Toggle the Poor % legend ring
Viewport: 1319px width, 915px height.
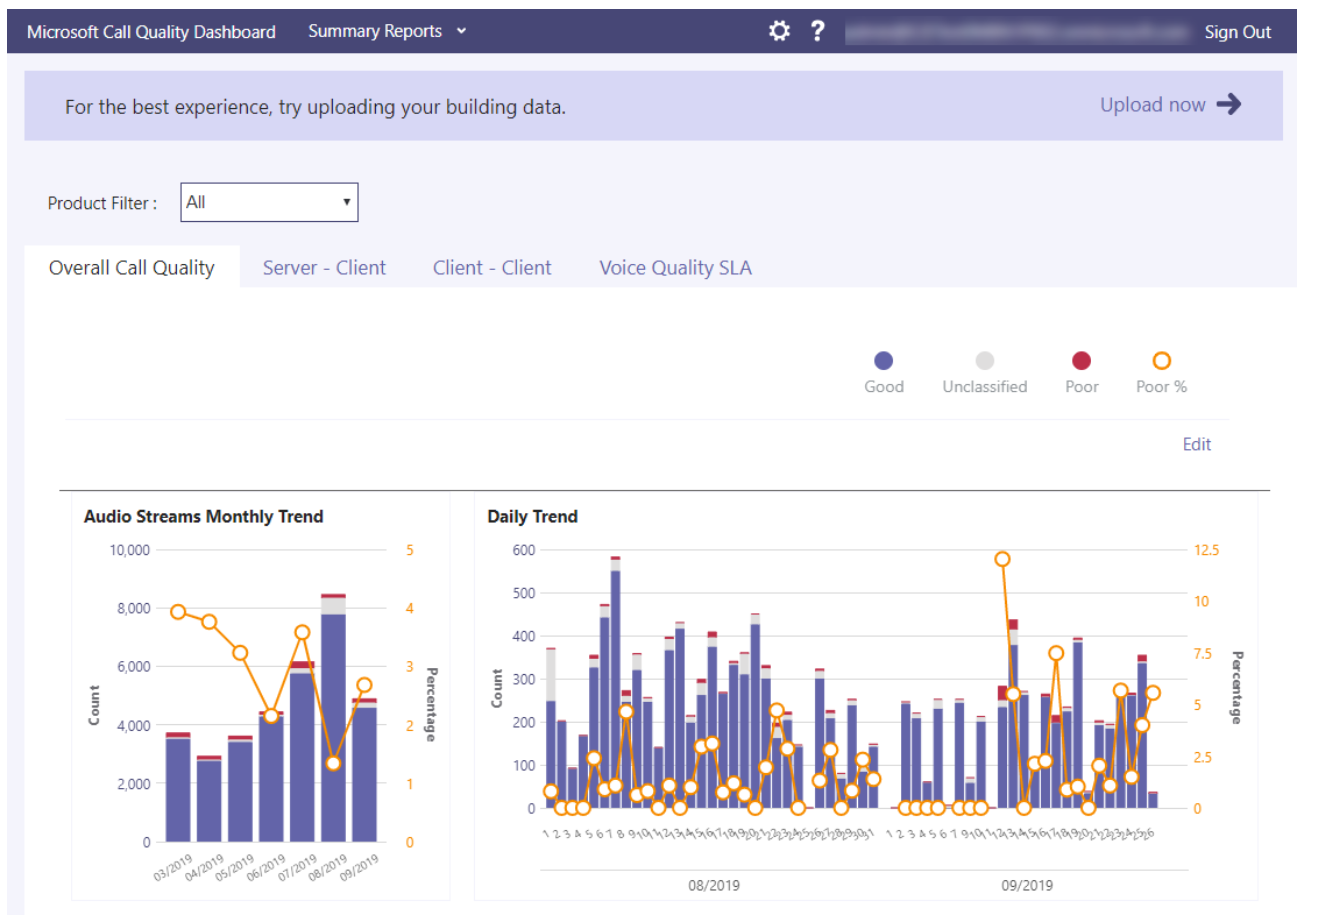(x=1161, y=361)
